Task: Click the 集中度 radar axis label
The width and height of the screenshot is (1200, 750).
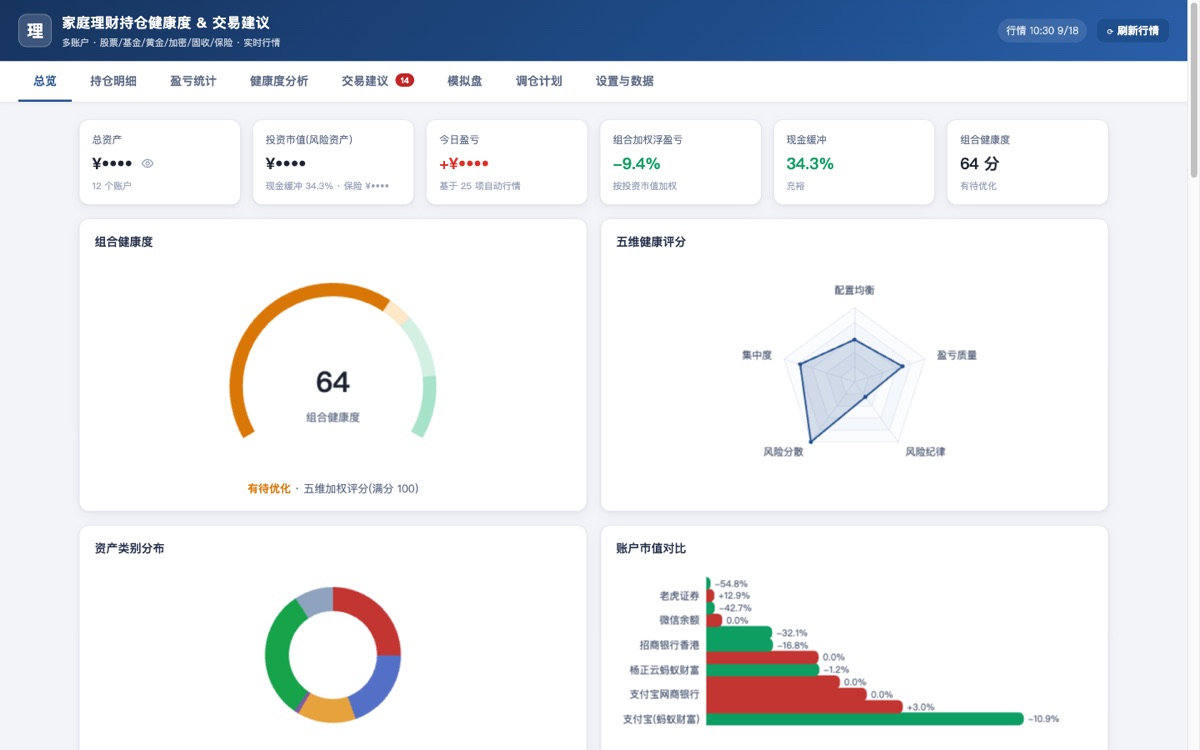Action: (x=757, y=355)
